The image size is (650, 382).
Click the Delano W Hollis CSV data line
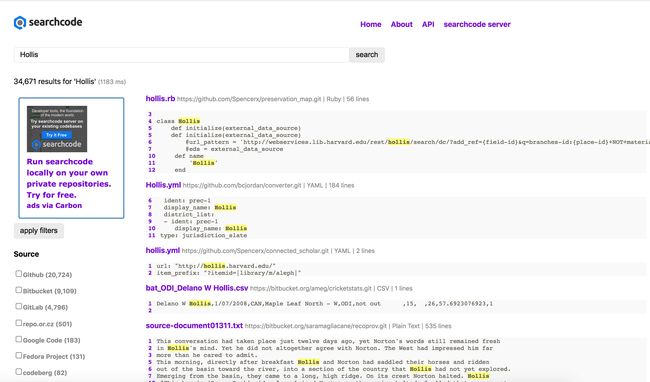pos(325,304)
